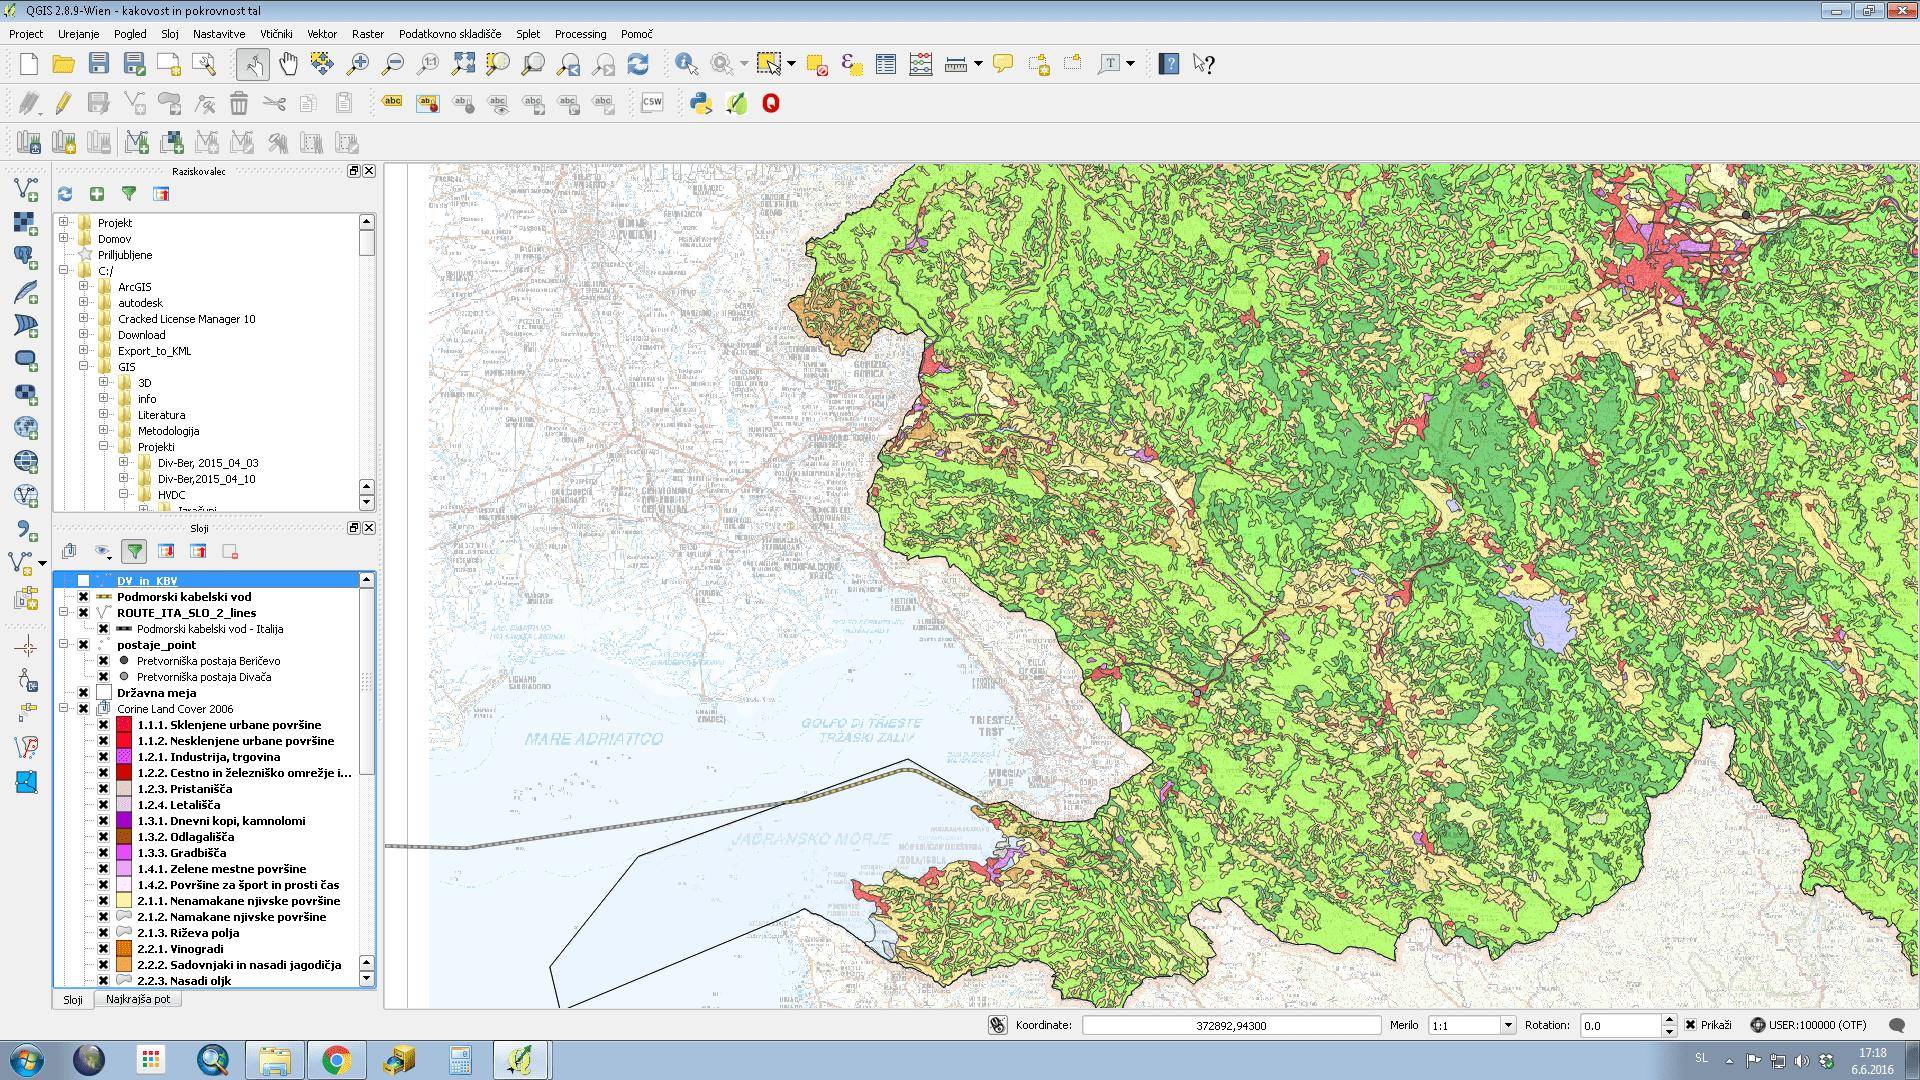Viewport: 1920px width, 1080px height.
Task: Click the USER:100000 (OTF) CRS button
Action: coord(1808,1025)
